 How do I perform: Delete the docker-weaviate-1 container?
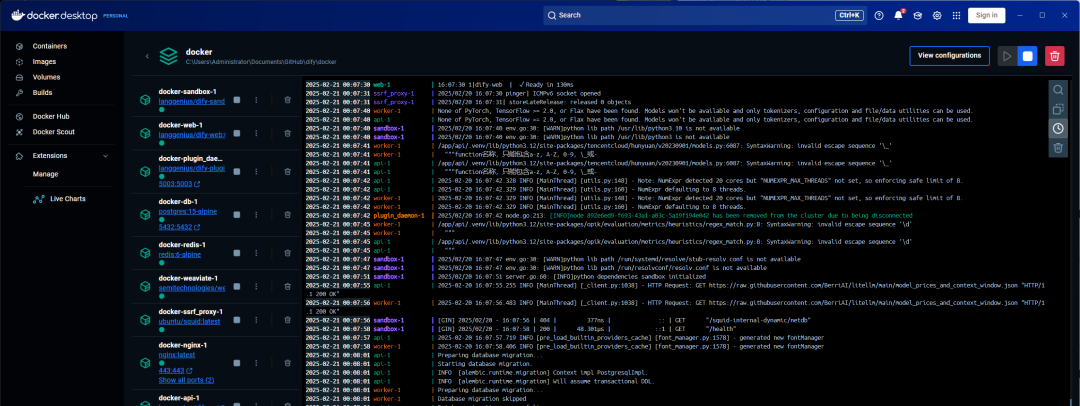[287, 287]
